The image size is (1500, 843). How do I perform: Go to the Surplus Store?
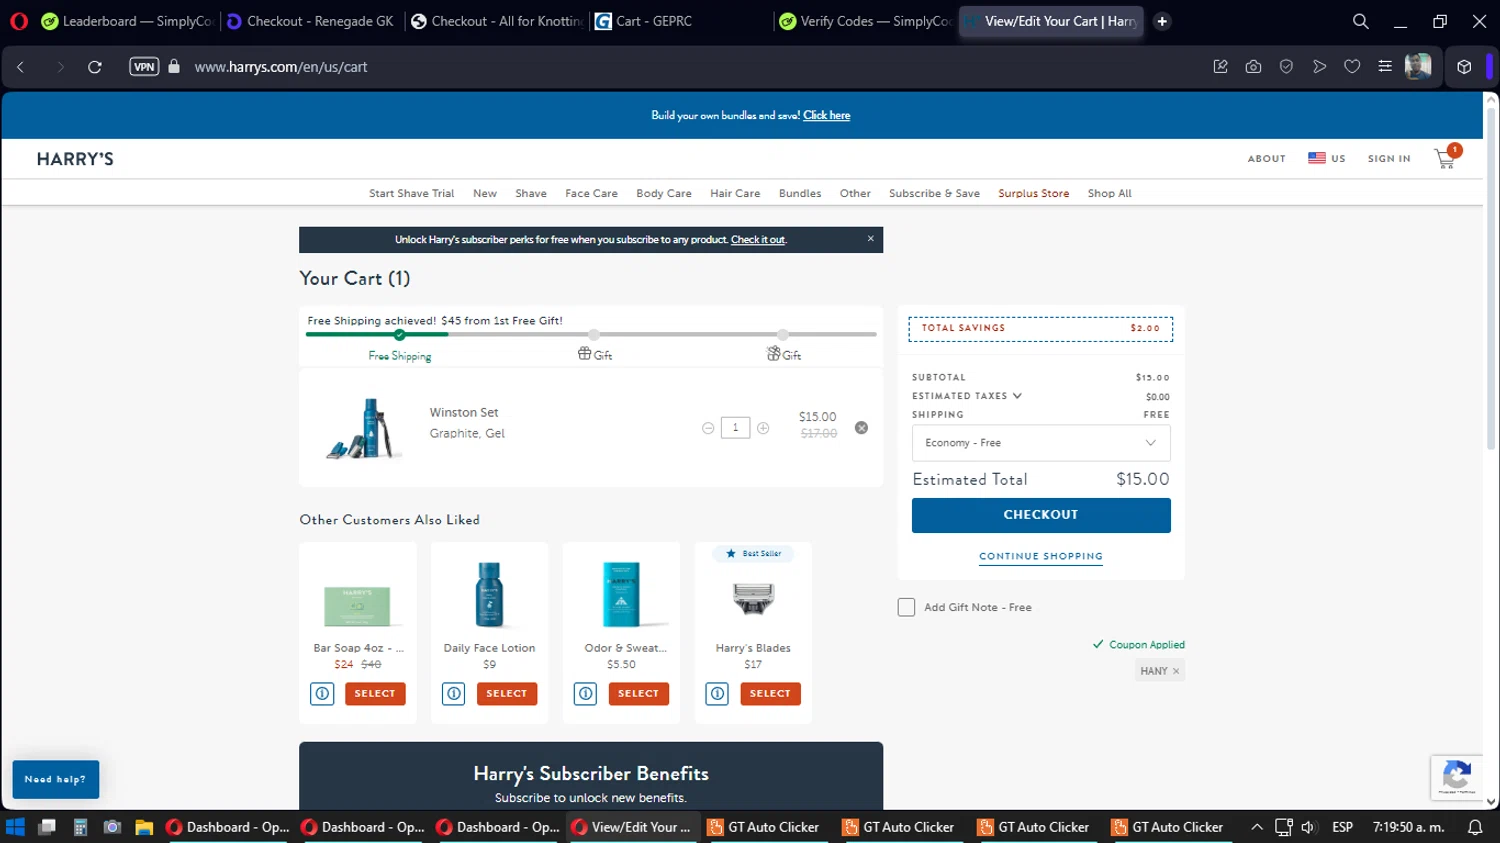point(1033,193)
